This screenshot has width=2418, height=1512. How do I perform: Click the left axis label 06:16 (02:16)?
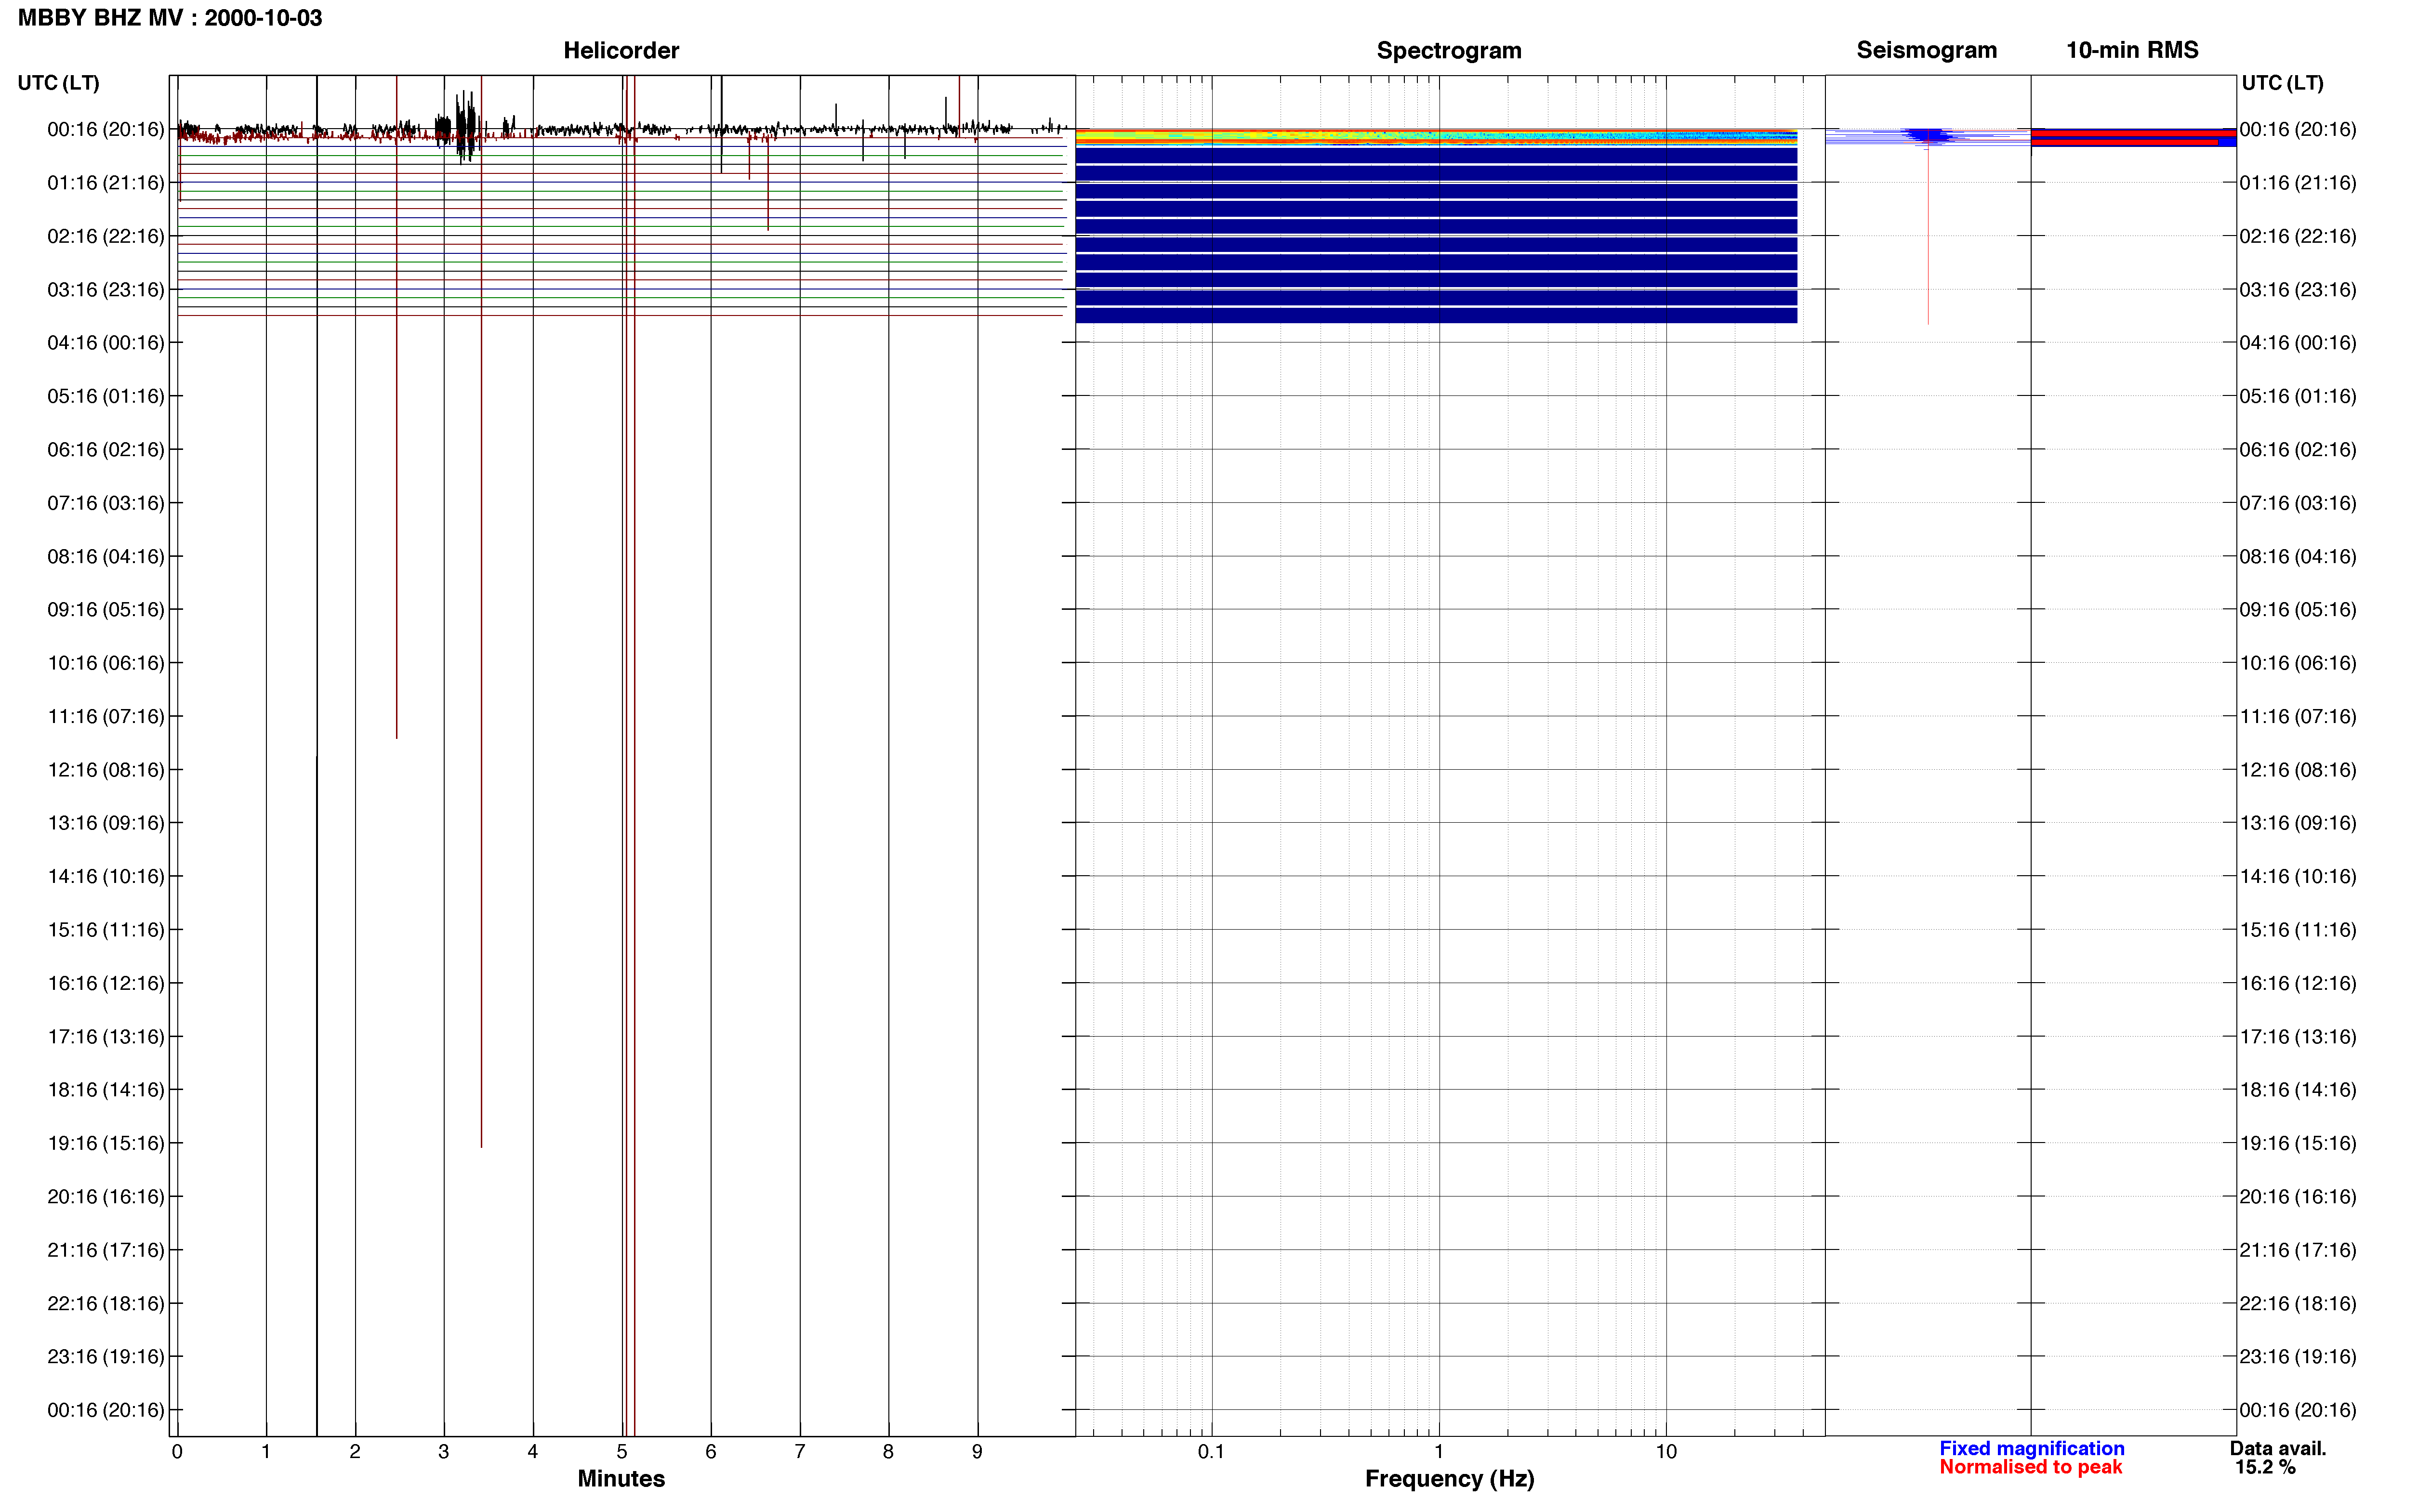(x=106, y=450)
